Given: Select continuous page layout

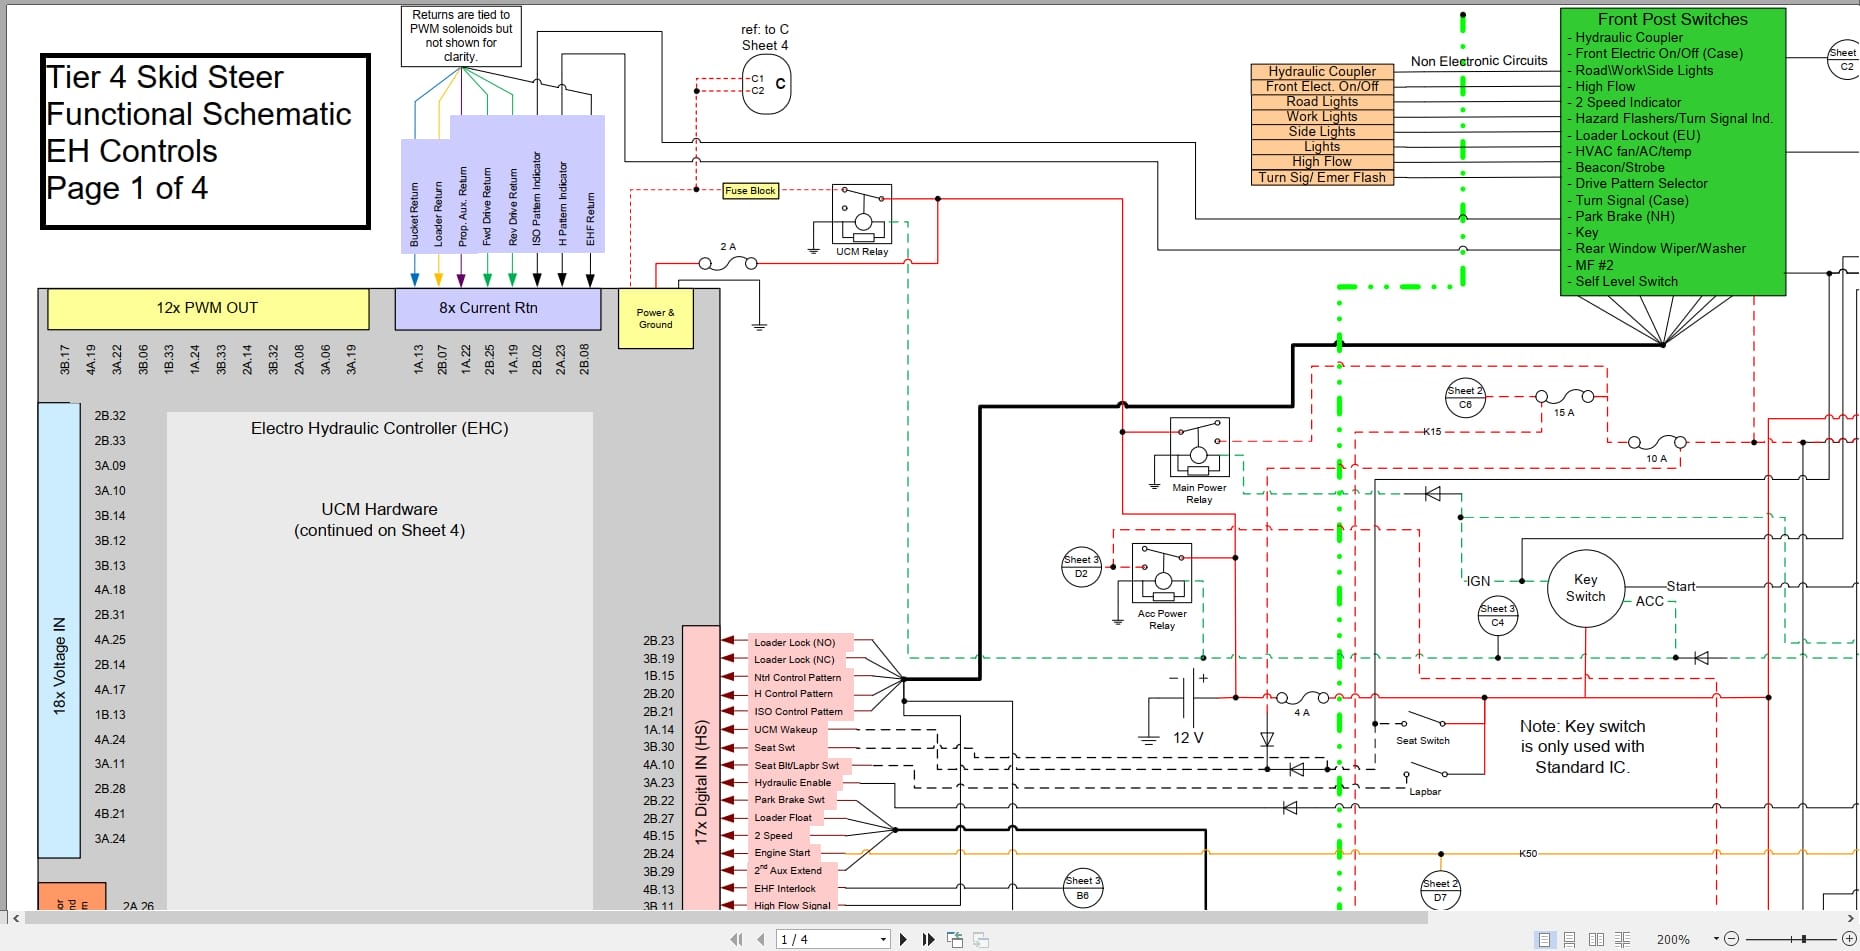Looking at the screenshot, I should pyautogui.click(x=1570, y=939).
